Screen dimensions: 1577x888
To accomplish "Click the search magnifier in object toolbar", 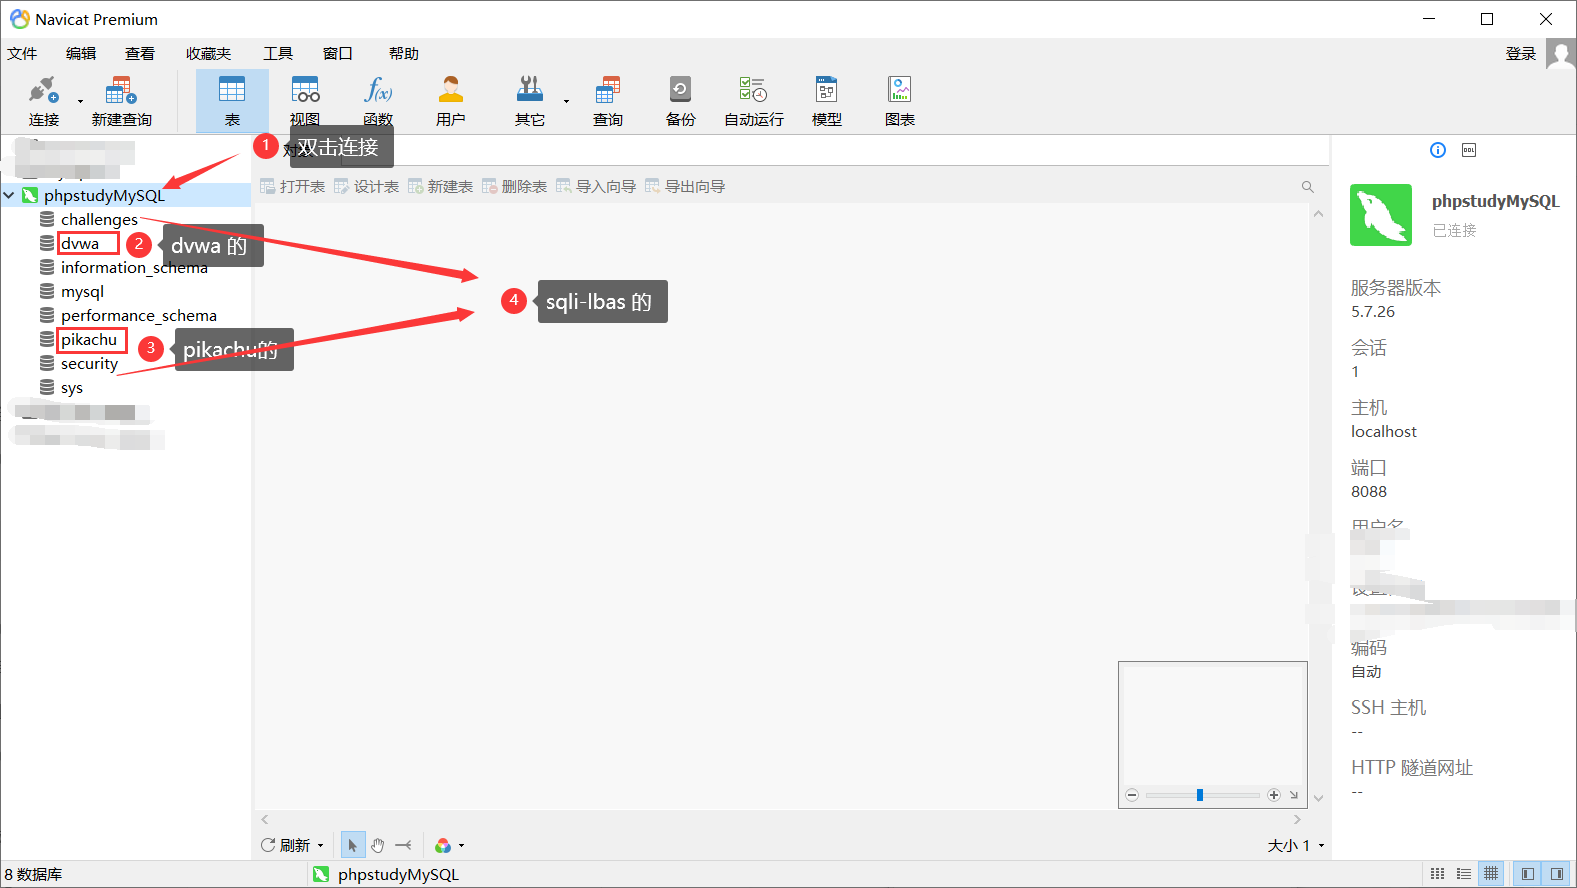I will point(1307,187).
